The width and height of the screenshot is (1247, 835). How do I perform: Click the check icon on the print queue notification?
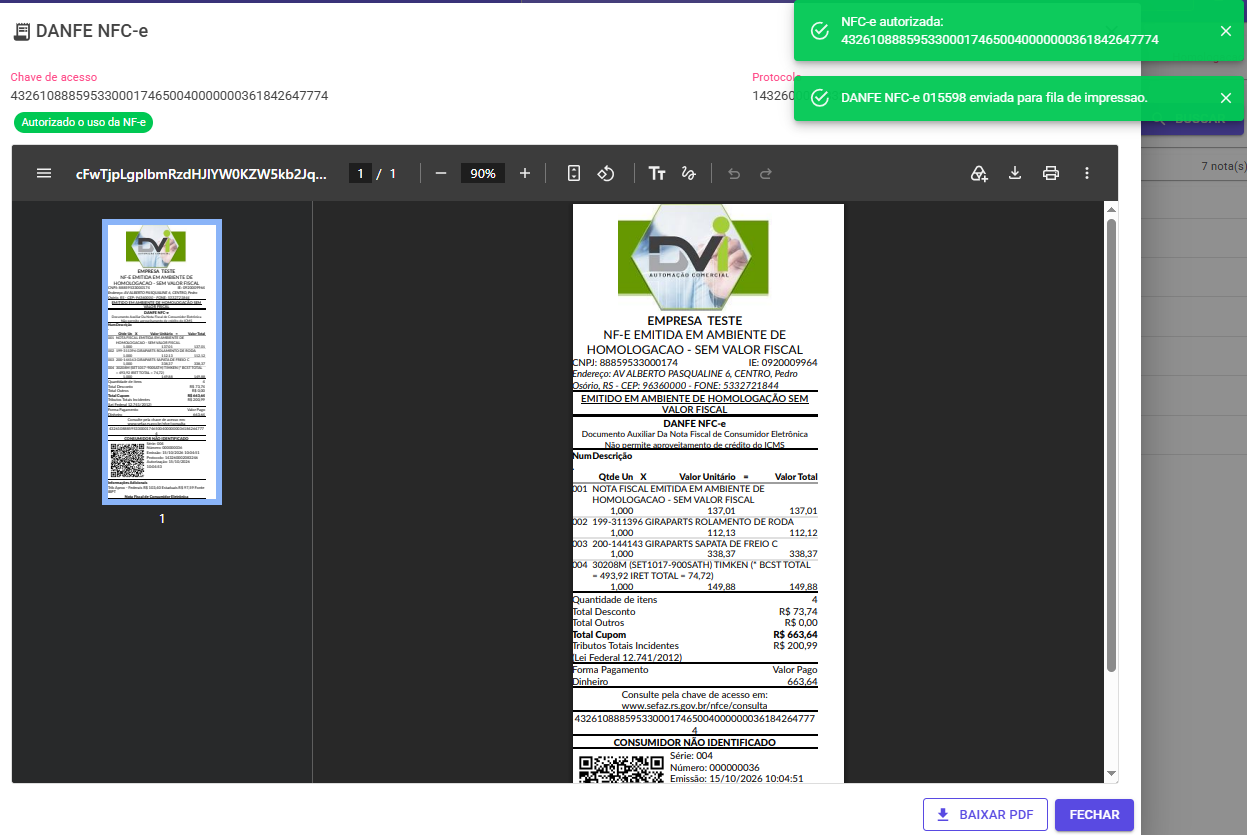(x=819, y=98)
